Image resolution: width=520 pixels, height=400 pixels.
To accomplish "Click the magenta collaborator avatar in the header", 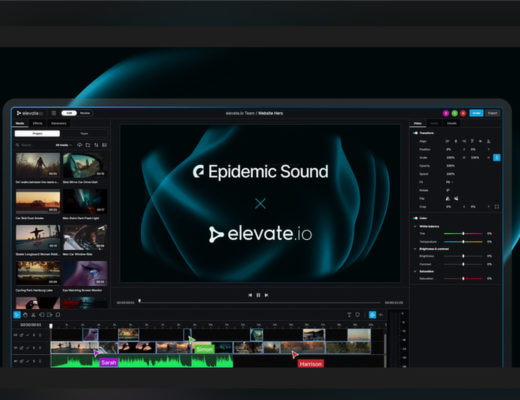I will click(446, 113).
